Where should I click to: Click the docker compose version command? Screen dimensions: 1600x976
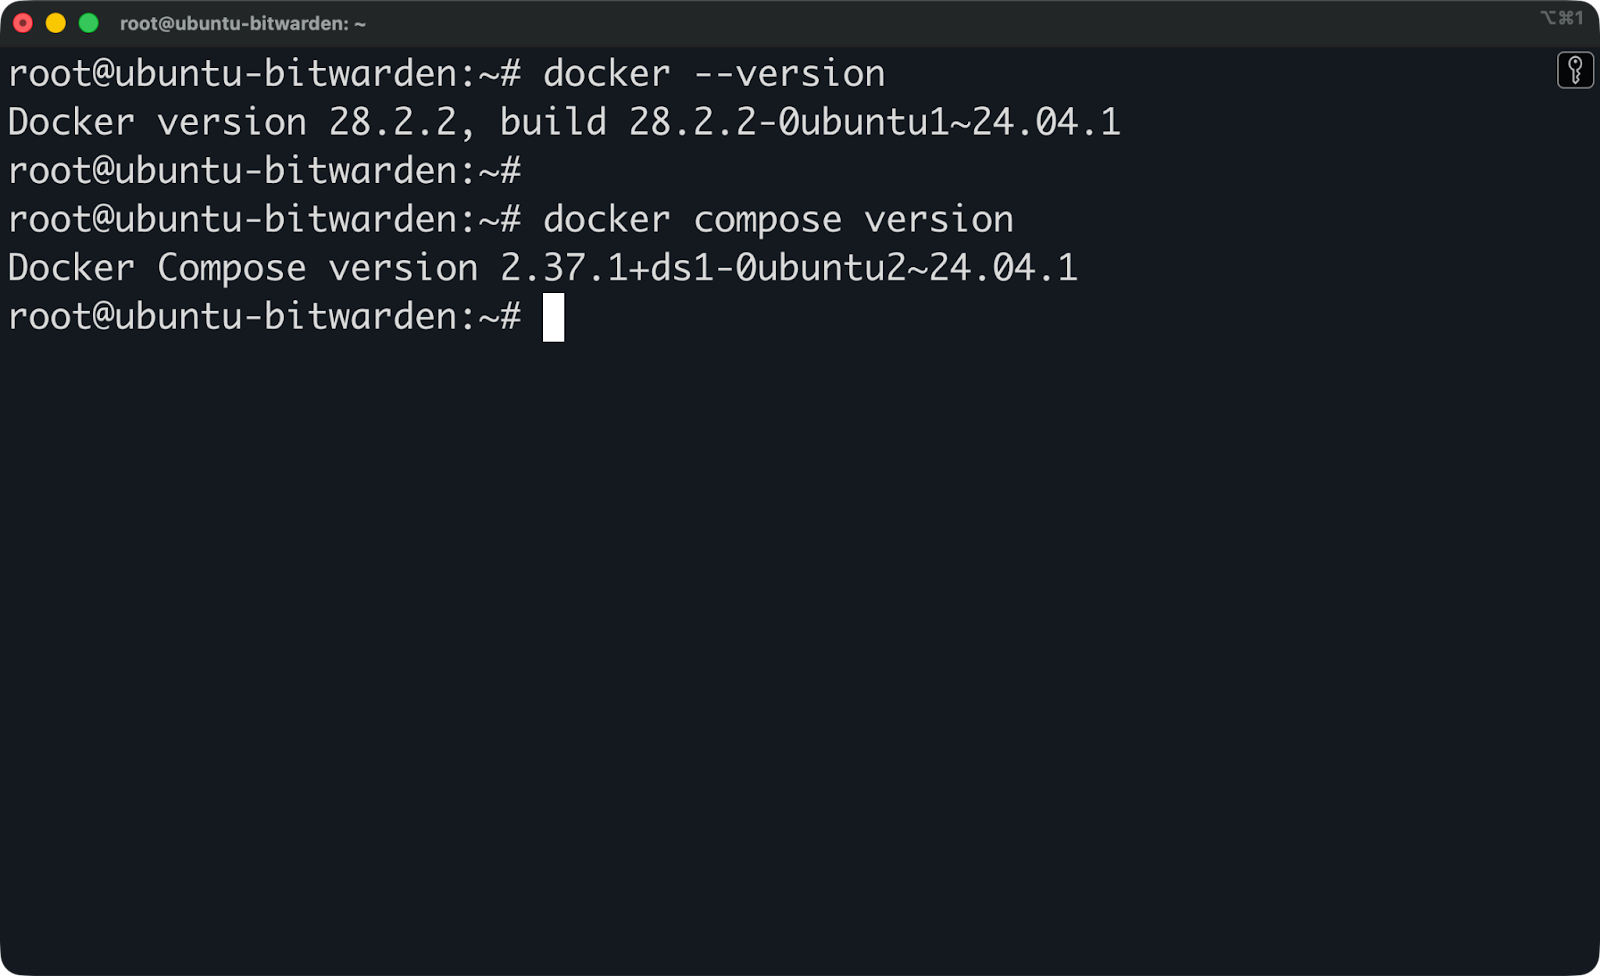click(x=777, y=218)
